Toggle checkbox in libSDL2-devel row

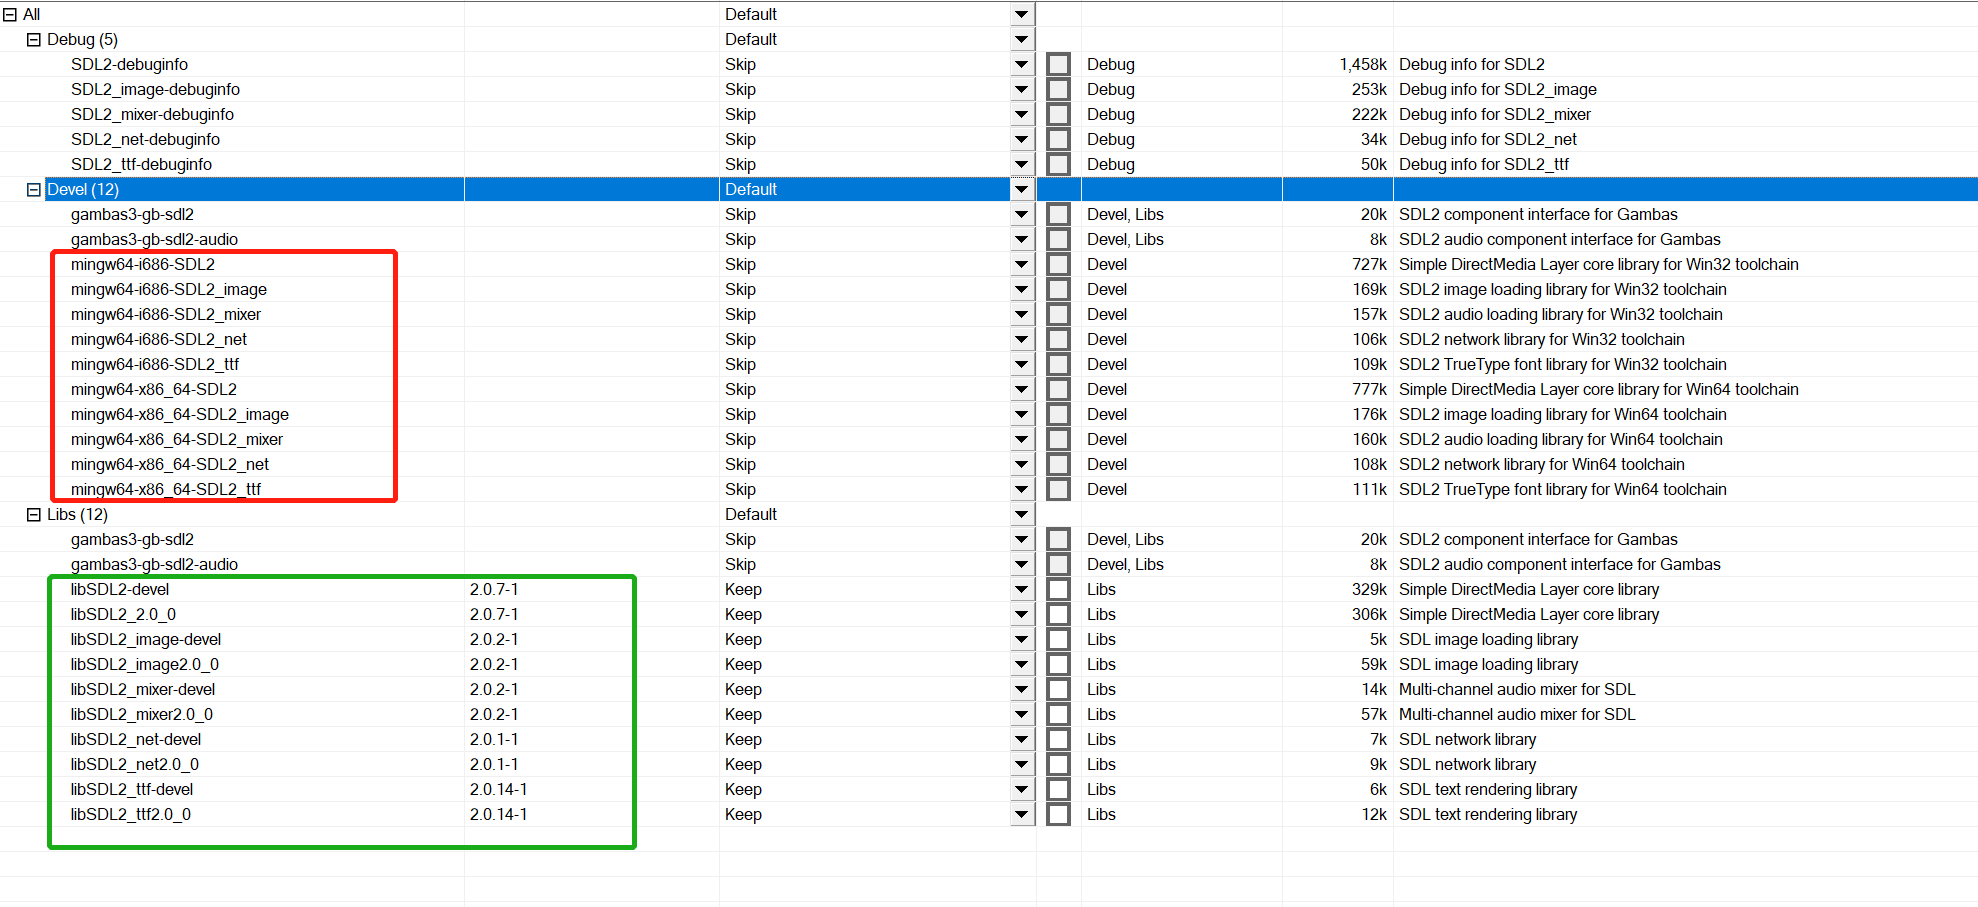click(1058, 590)
